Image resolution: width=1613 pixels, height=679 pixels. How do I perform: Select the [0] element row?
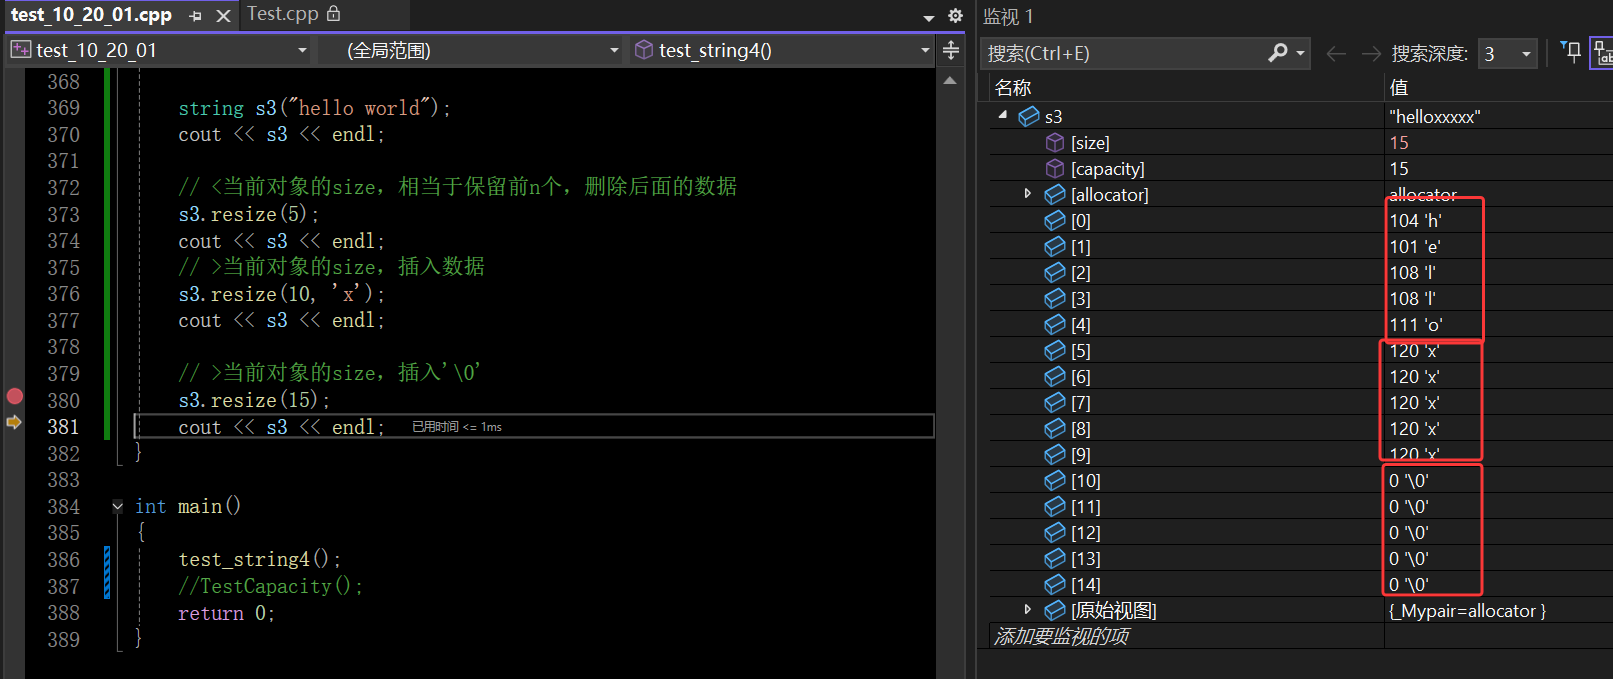click(x=1300, y=221)
